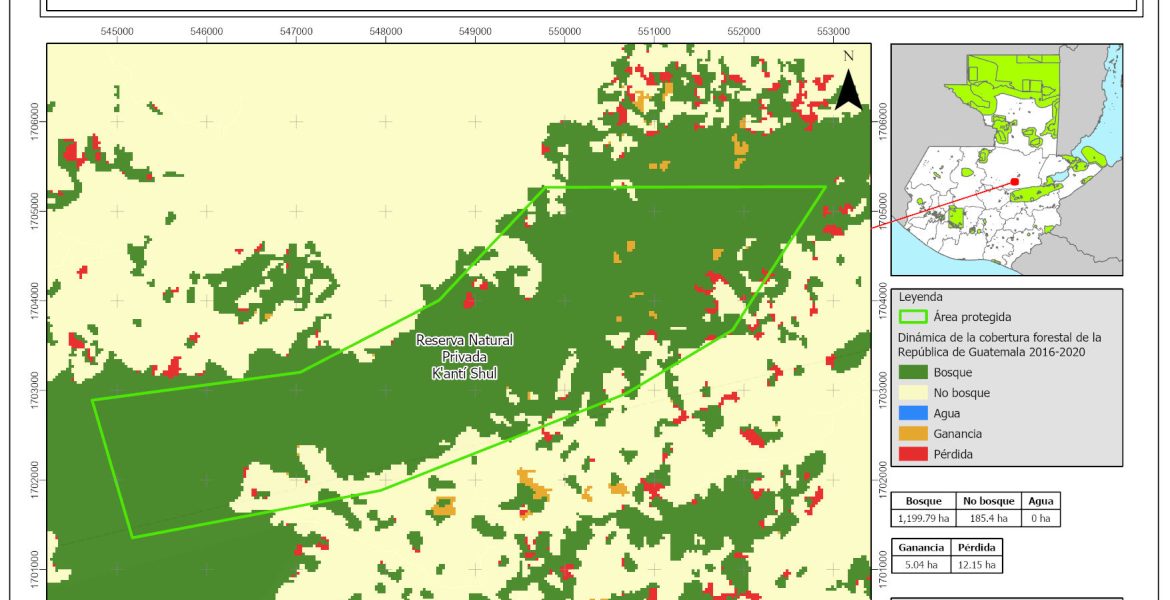Click the Leyenda heading
The height and width of the screenshot is (600, 1170).
[921, 297]
